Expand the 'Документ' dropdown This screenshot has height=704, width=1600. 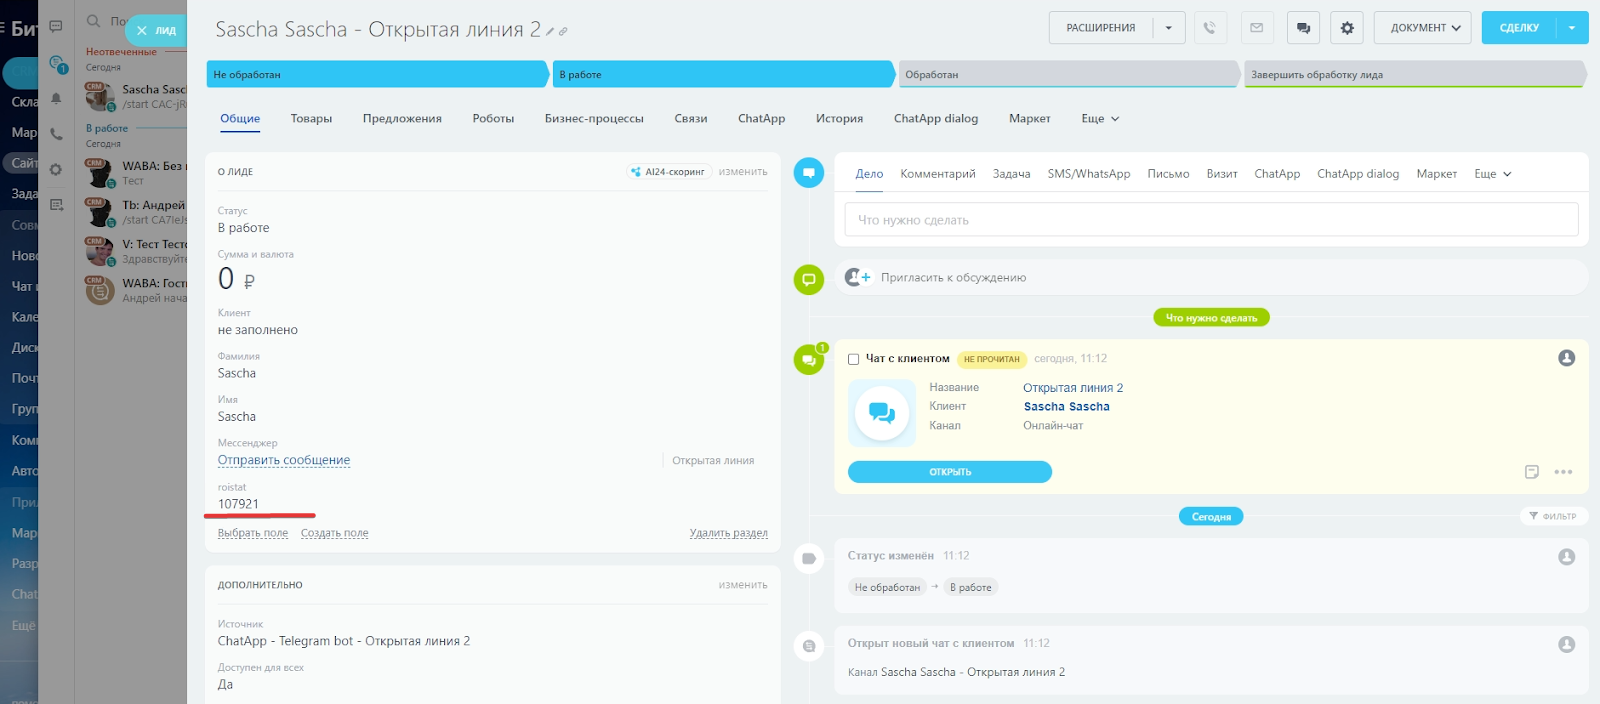(1422, 28)
